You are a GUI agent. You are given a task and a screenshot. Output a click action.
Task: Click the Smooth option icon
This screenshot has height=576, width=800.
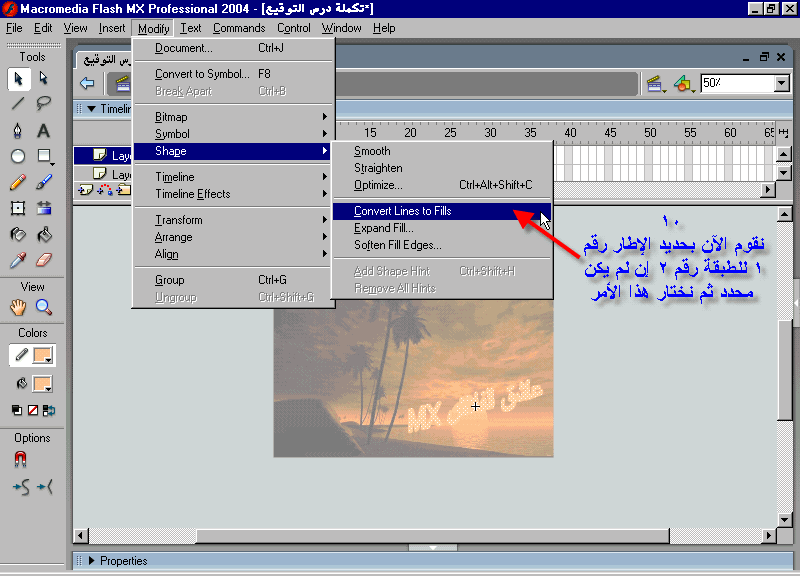21,487
